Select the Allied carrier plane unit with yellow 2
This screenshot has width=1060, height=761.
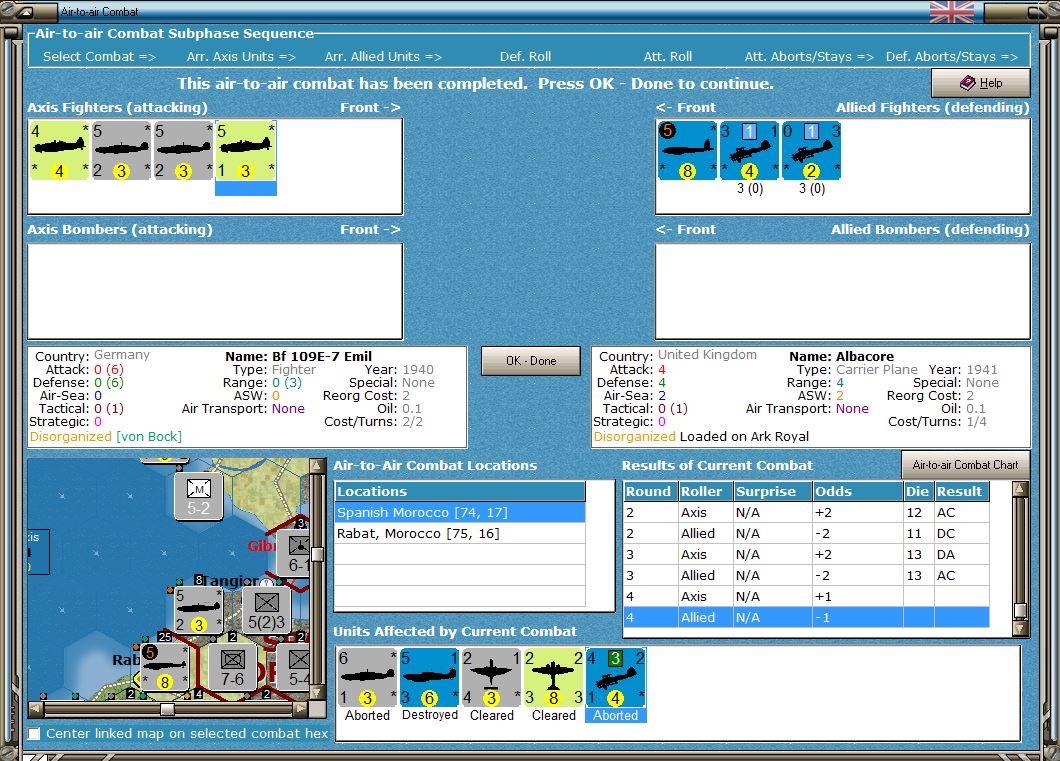pos(811,151)
